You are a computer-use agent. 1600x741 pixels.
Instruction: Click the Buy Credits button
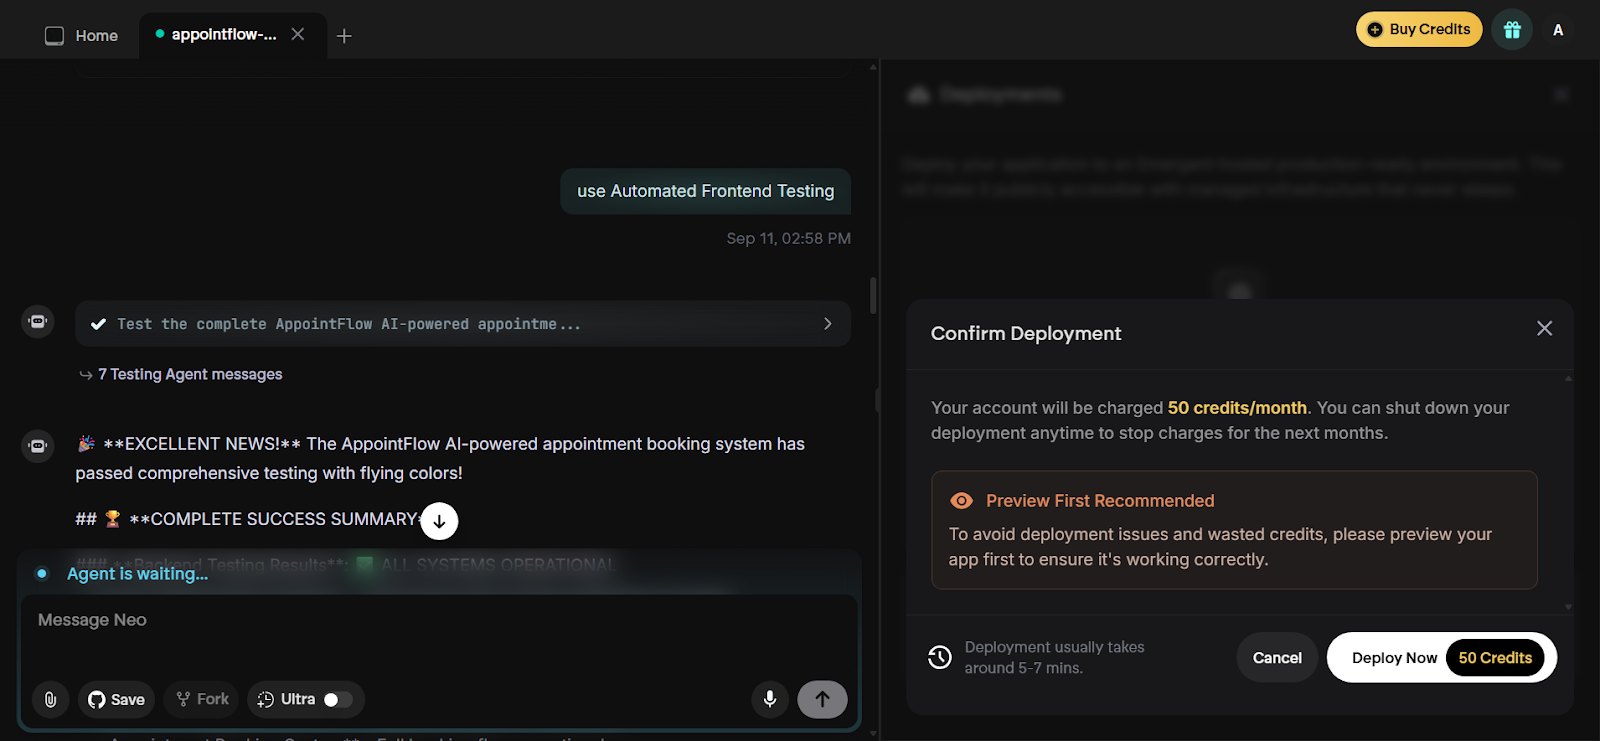point(1419,29)
